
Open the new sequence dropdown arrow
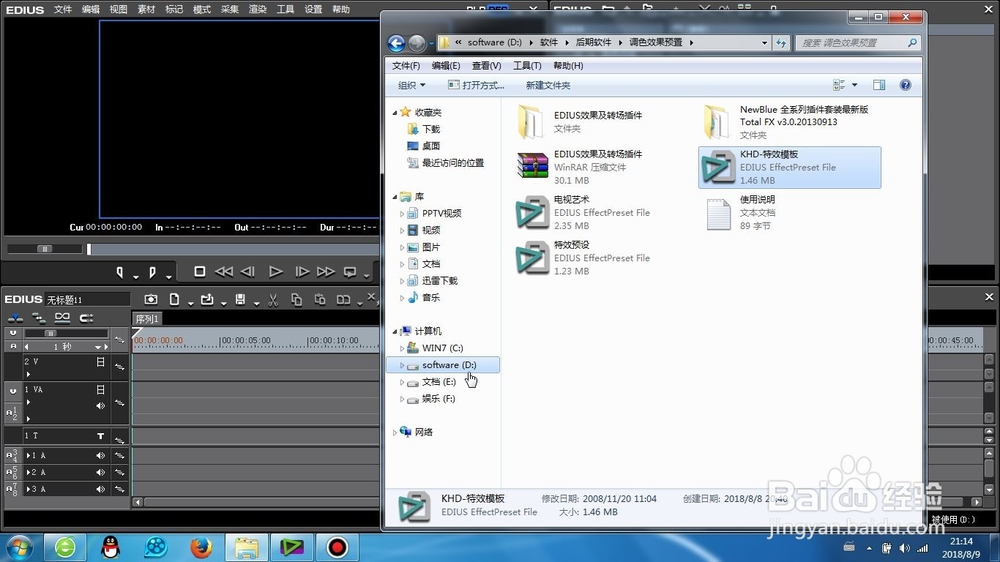point(190,303)
